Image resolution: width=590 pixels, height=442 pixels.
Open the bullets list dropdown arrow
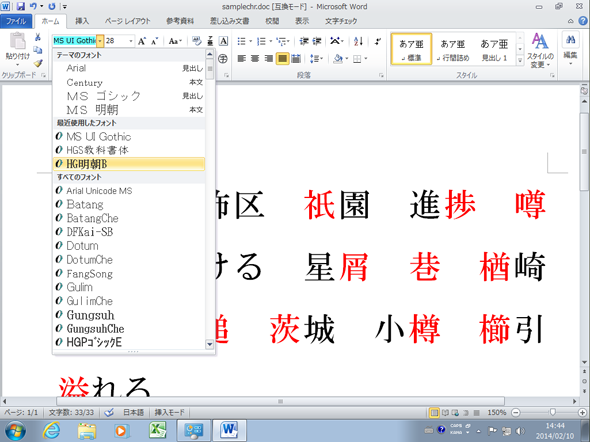251,41
